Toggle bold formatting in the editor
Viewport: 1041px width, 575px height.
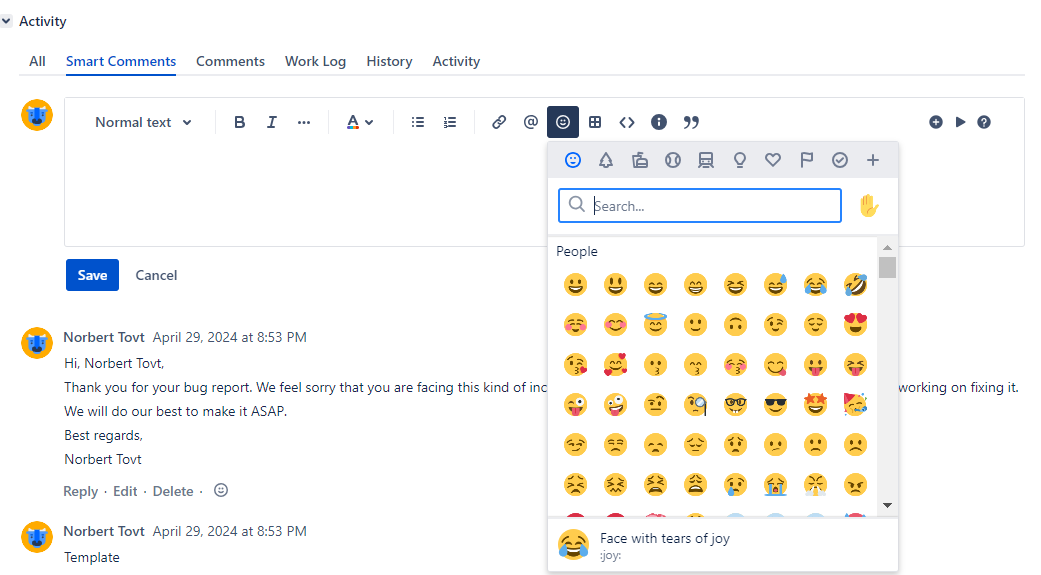coord(240,122)
